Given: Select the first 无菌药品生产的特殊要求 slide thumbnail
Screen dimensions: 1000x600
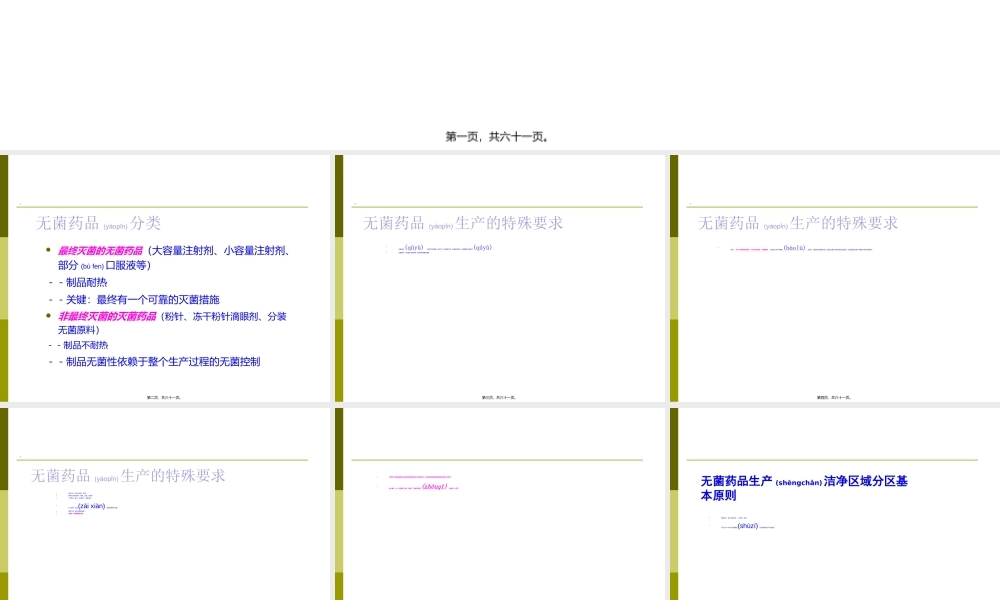Looking at the screenshot, I should point(498,277).
